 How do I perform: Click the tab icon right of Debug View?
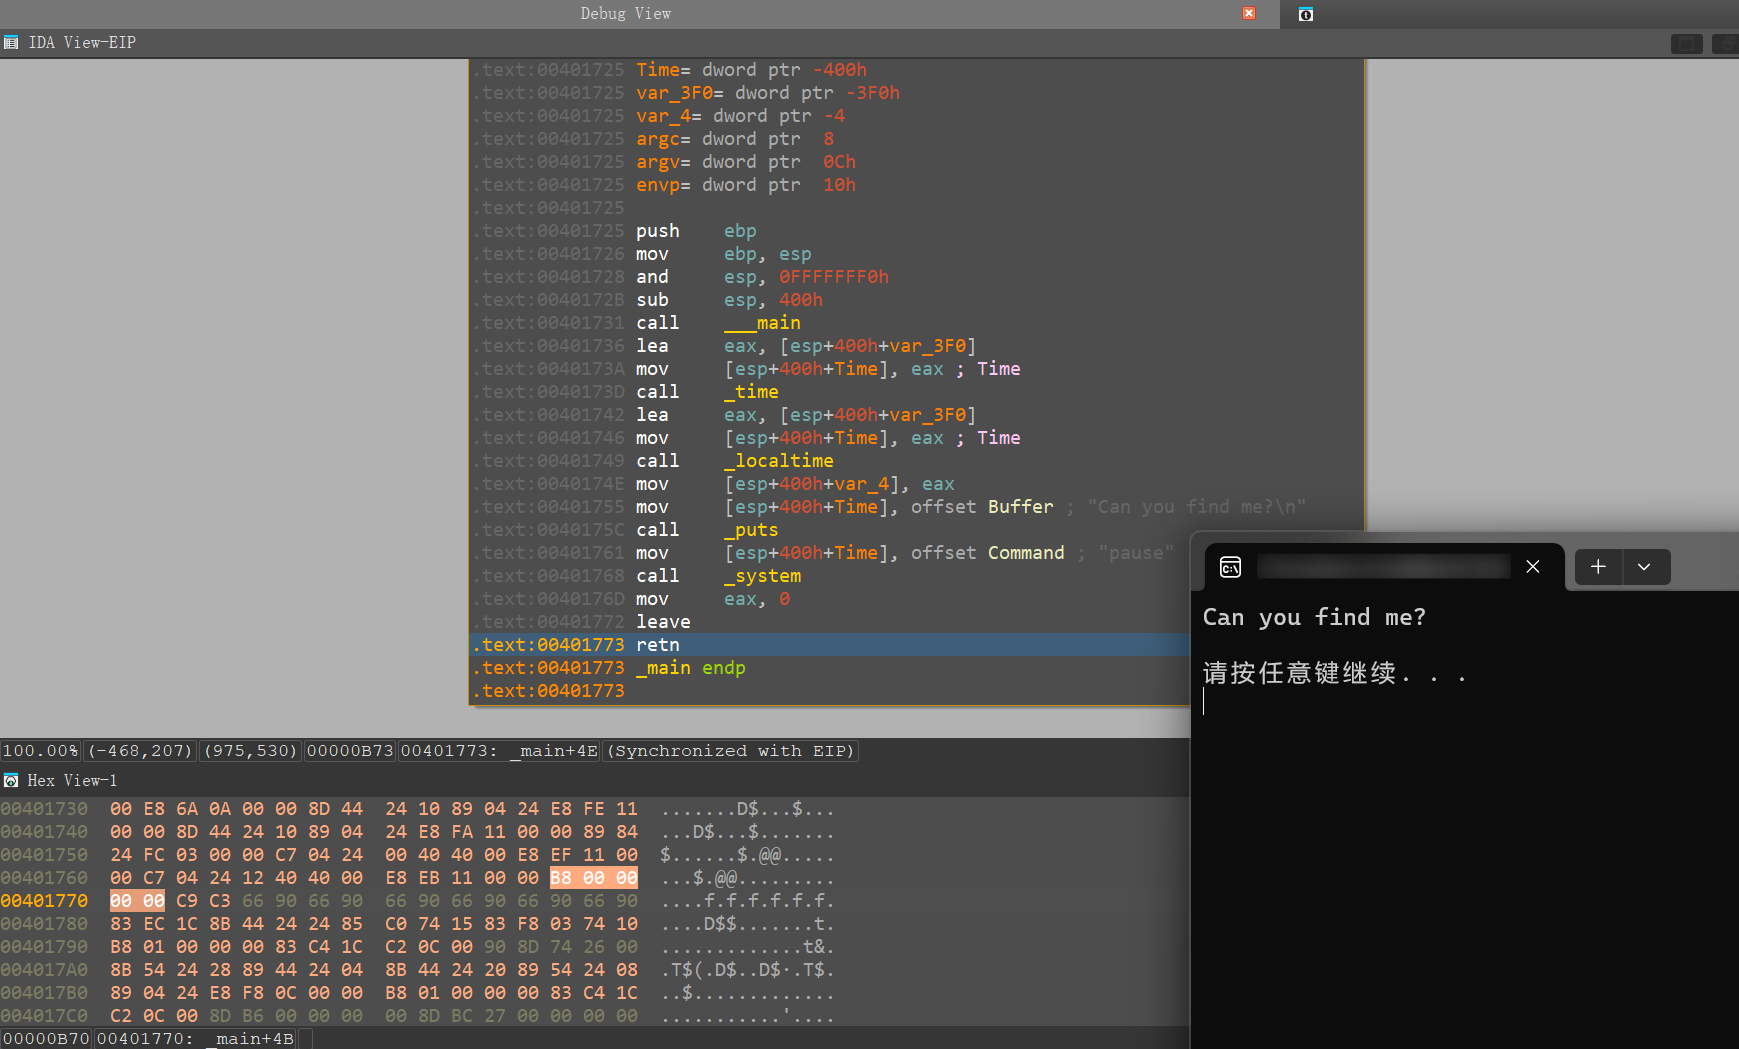(1305, 14)
